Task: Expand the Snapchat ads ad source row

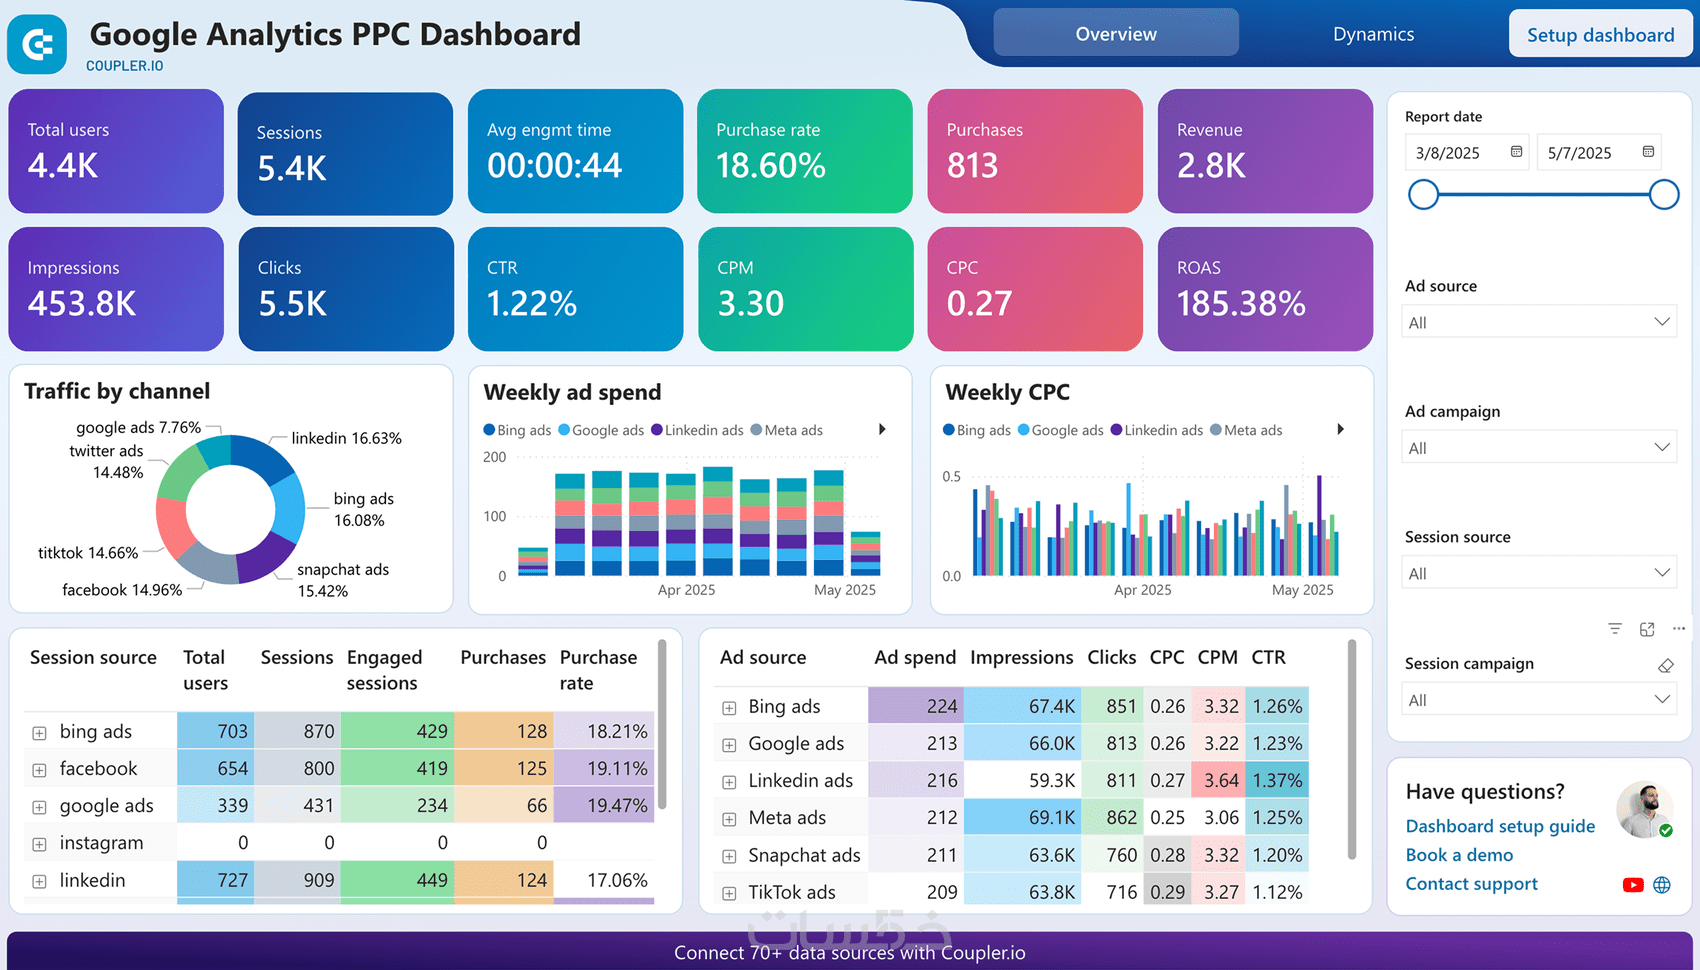Action: (729, 857)
